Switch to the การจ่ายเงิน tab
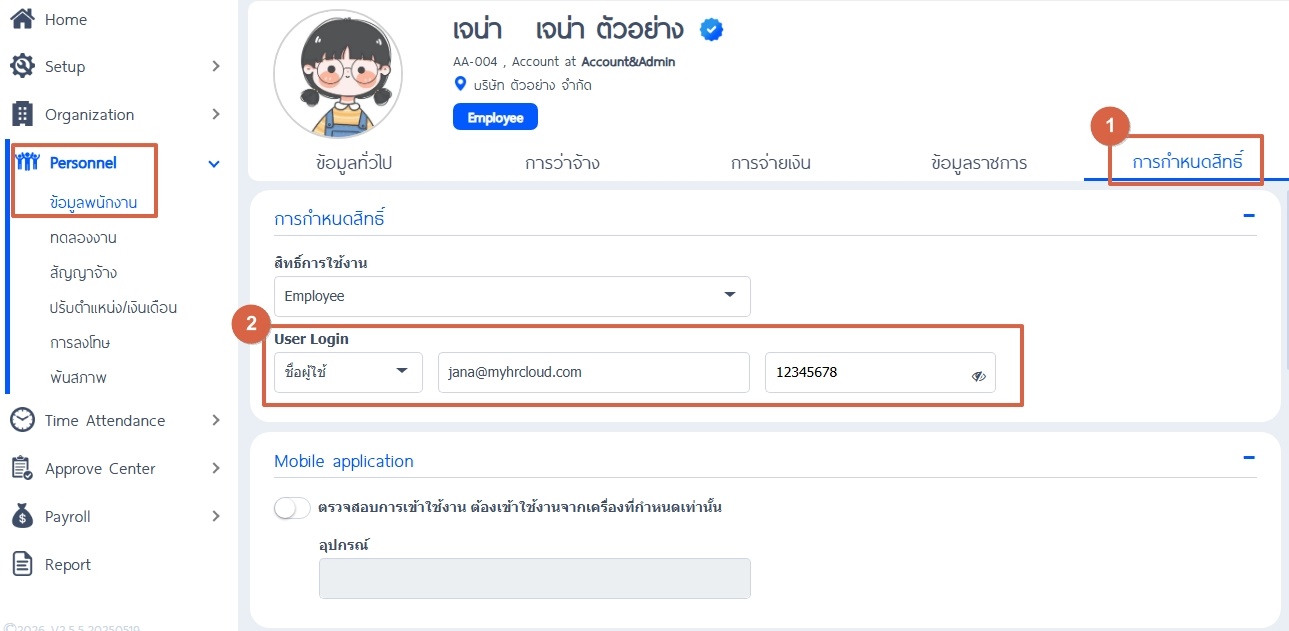1289x631 pixels. coord(770,162)
